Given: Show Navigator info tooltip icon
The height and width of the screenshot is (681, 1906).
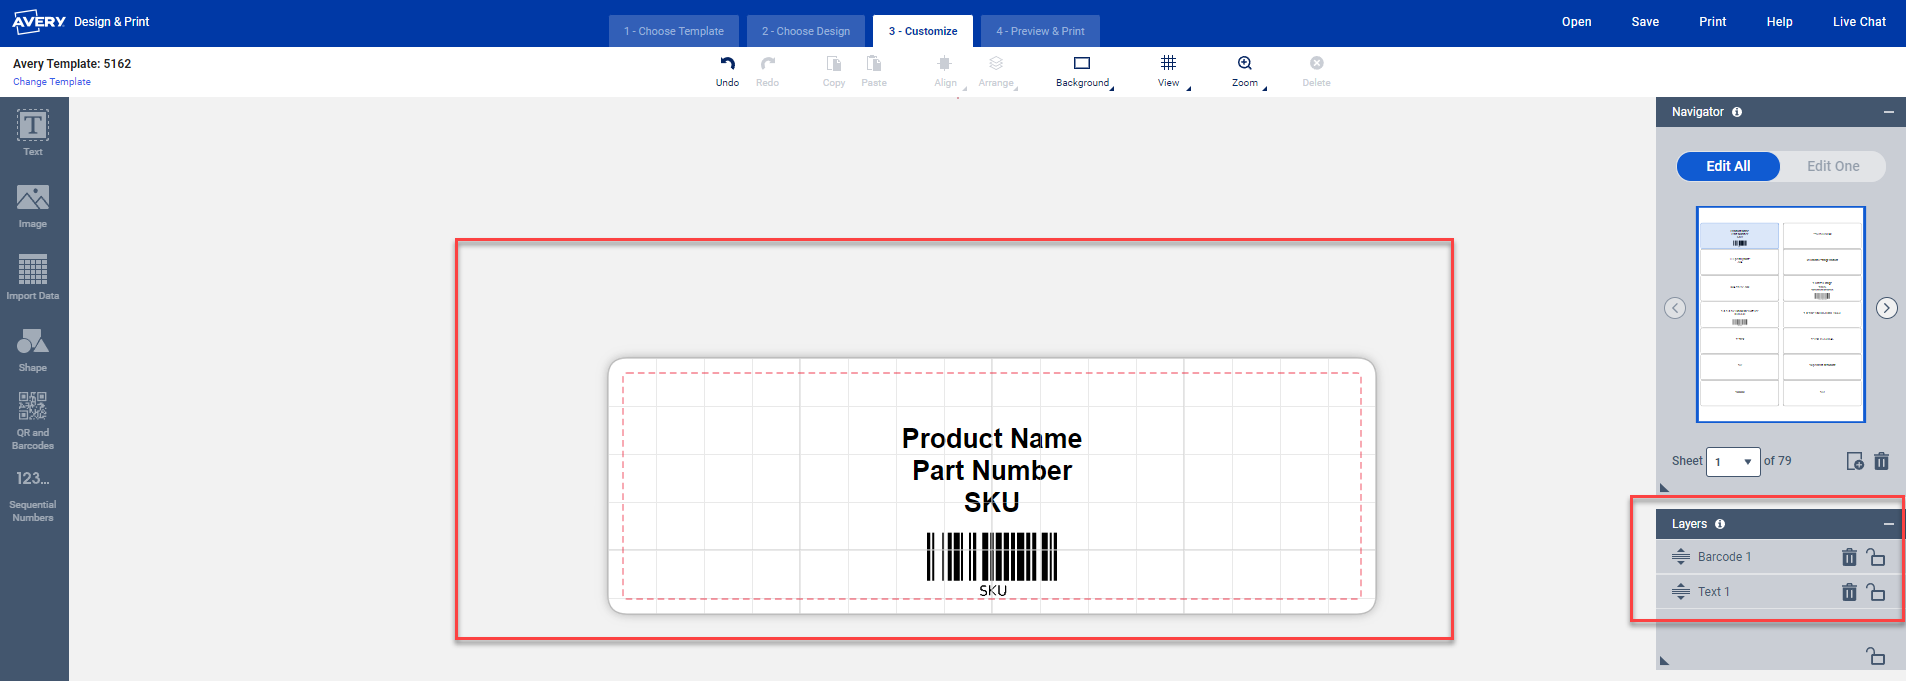Looking at the screenshot, I should pyautogui.click(x=1737, y=112).
